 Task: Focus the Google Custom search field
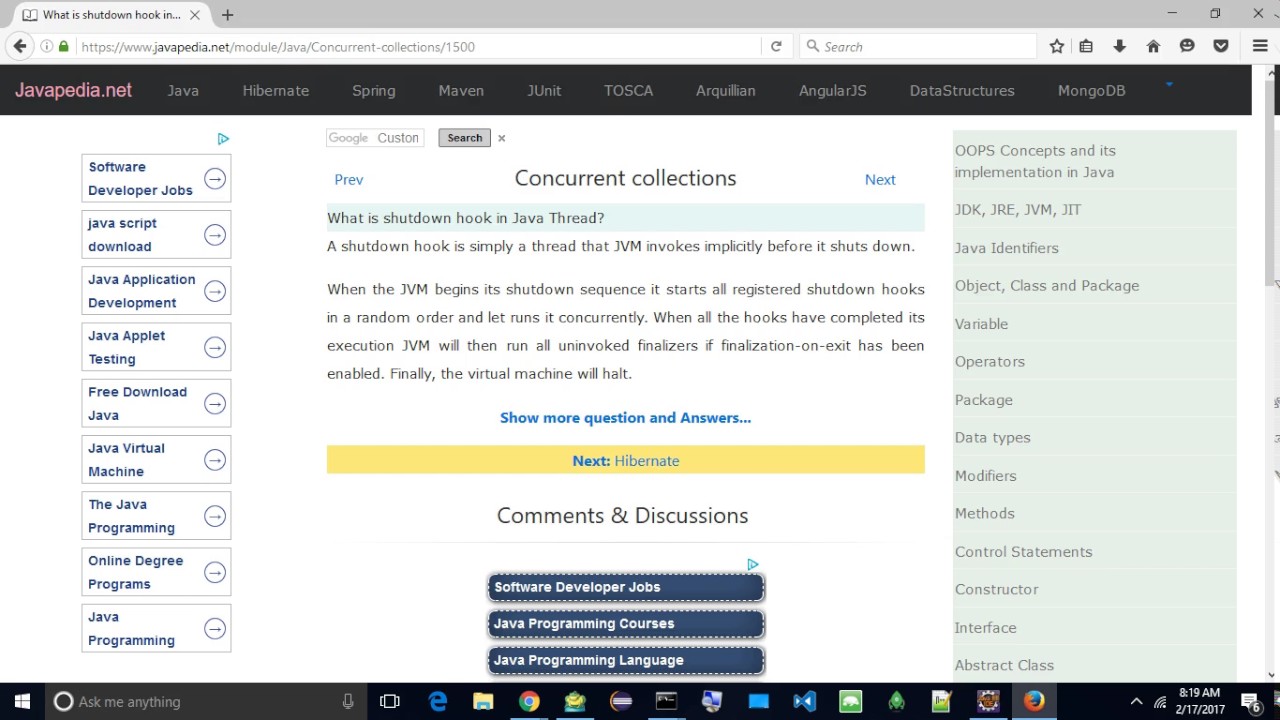point(375,138)
